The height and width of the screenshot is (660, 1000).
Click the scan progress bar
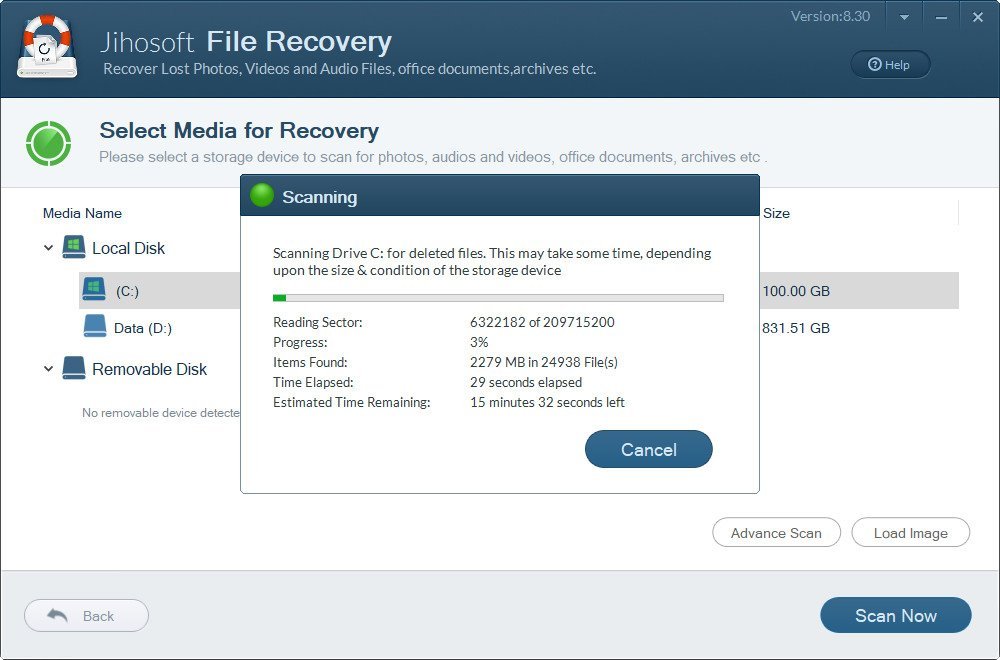(x=498, y=298)
